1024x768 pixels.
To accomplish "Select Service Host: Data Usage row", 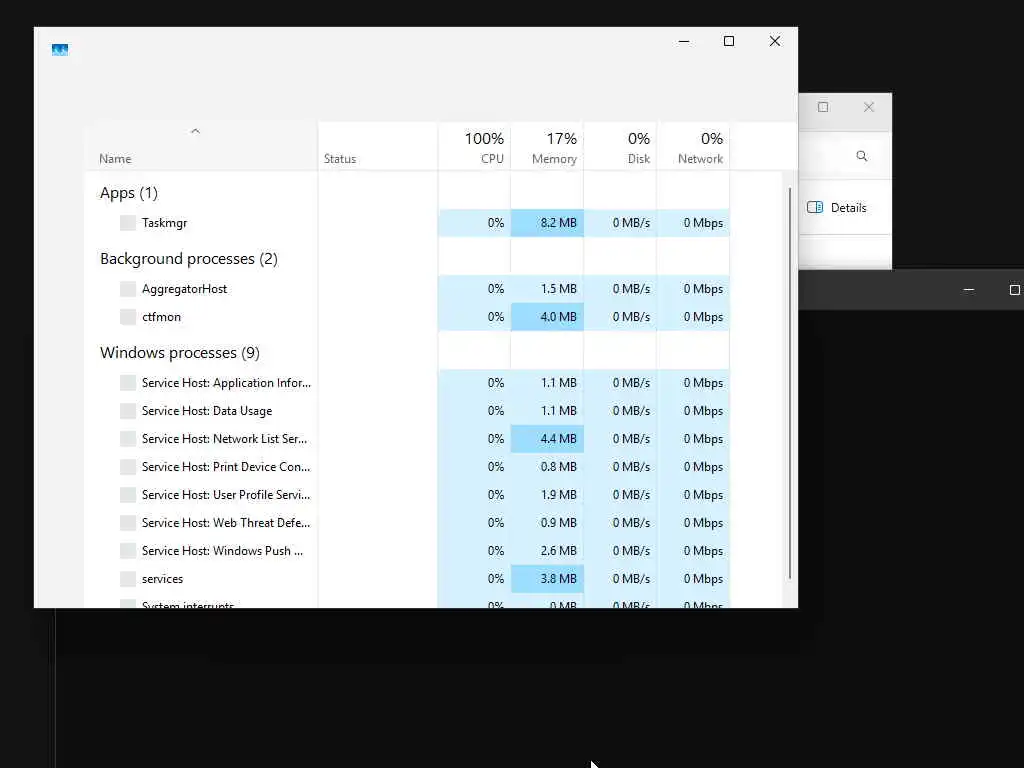I will [408, 411].
